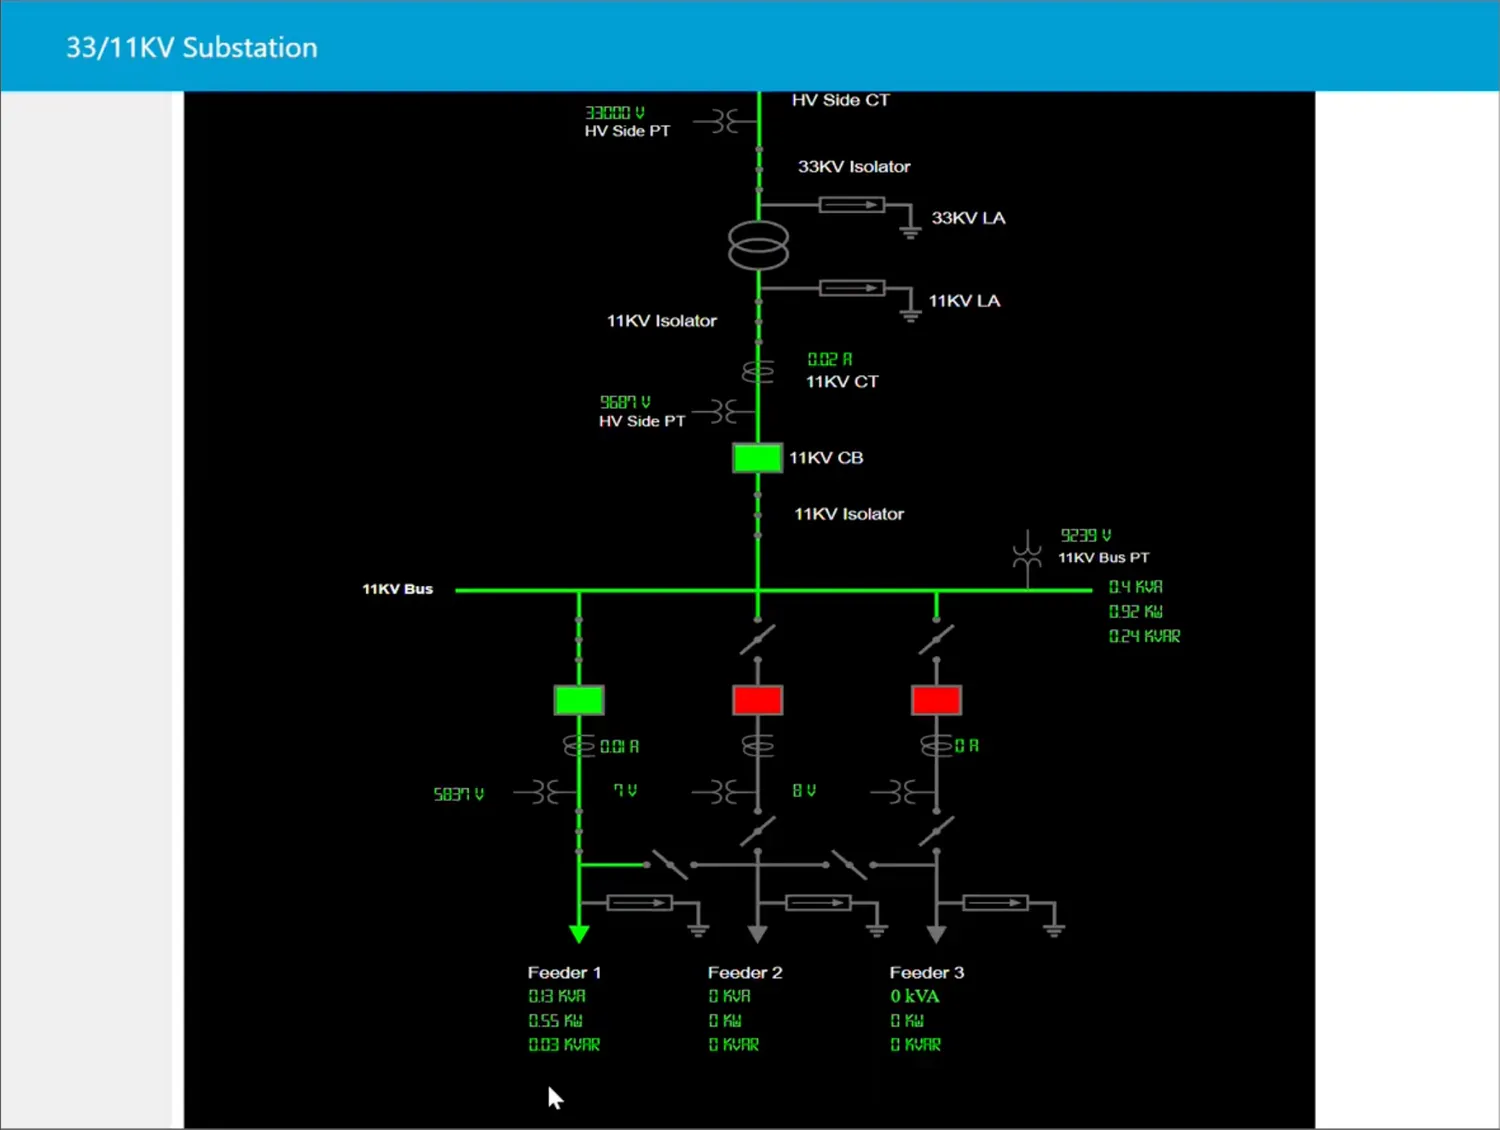Click the 11KV CT coil symbol
This screenshot has height=1130, width=1500.
pos(758,372)
